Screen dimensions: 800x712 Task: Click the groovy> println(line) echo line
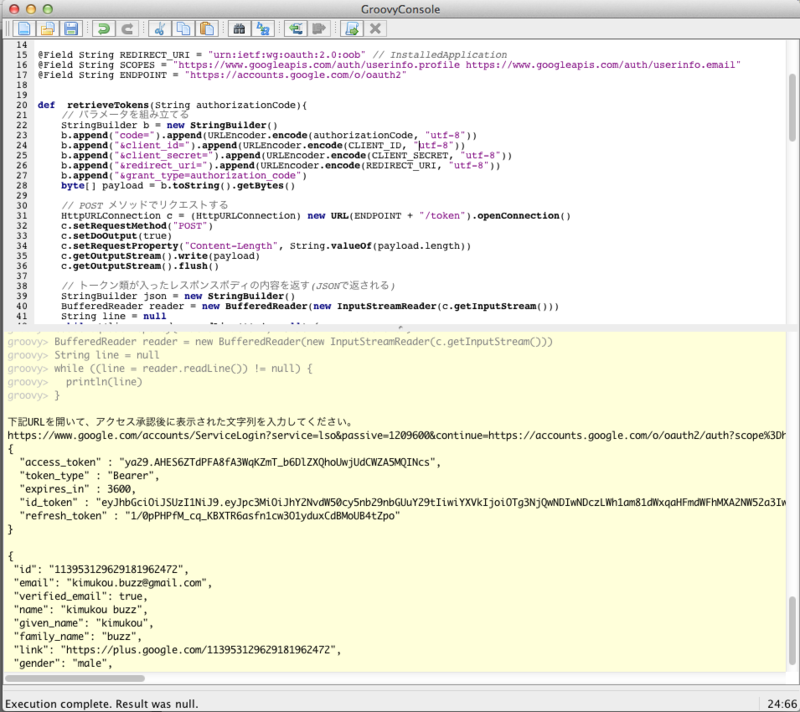75,382
